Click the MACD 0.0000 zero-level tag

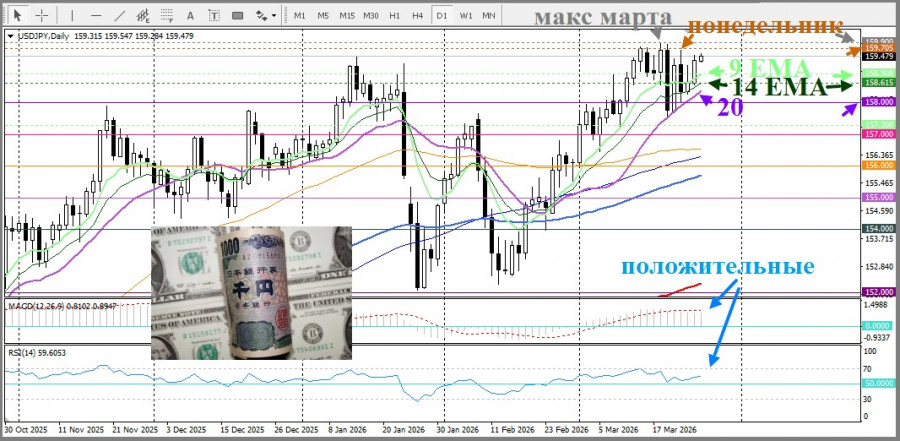pyautogui.click(x=878, y=326)
